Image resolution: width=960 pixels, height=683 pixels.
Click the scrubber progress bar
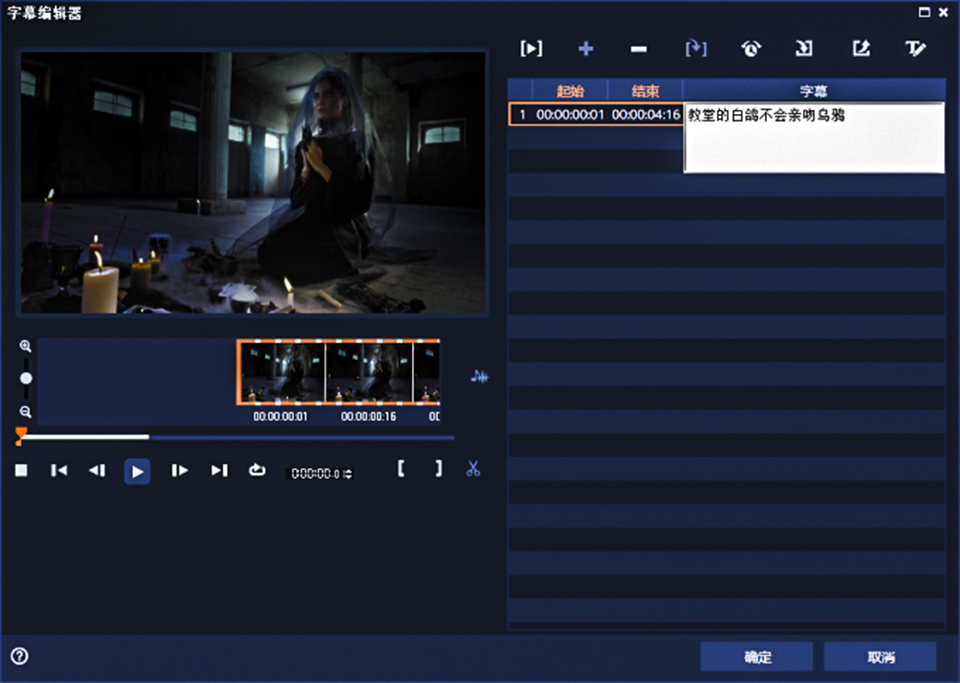[238, 437]
